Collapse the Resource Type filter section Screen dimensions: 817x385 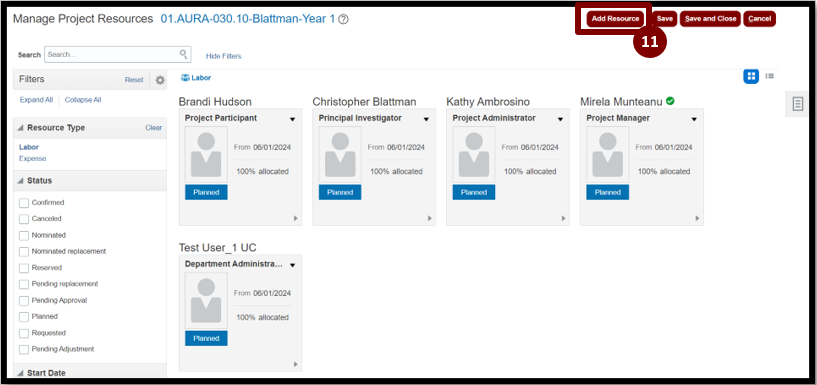tap(20, 128)
